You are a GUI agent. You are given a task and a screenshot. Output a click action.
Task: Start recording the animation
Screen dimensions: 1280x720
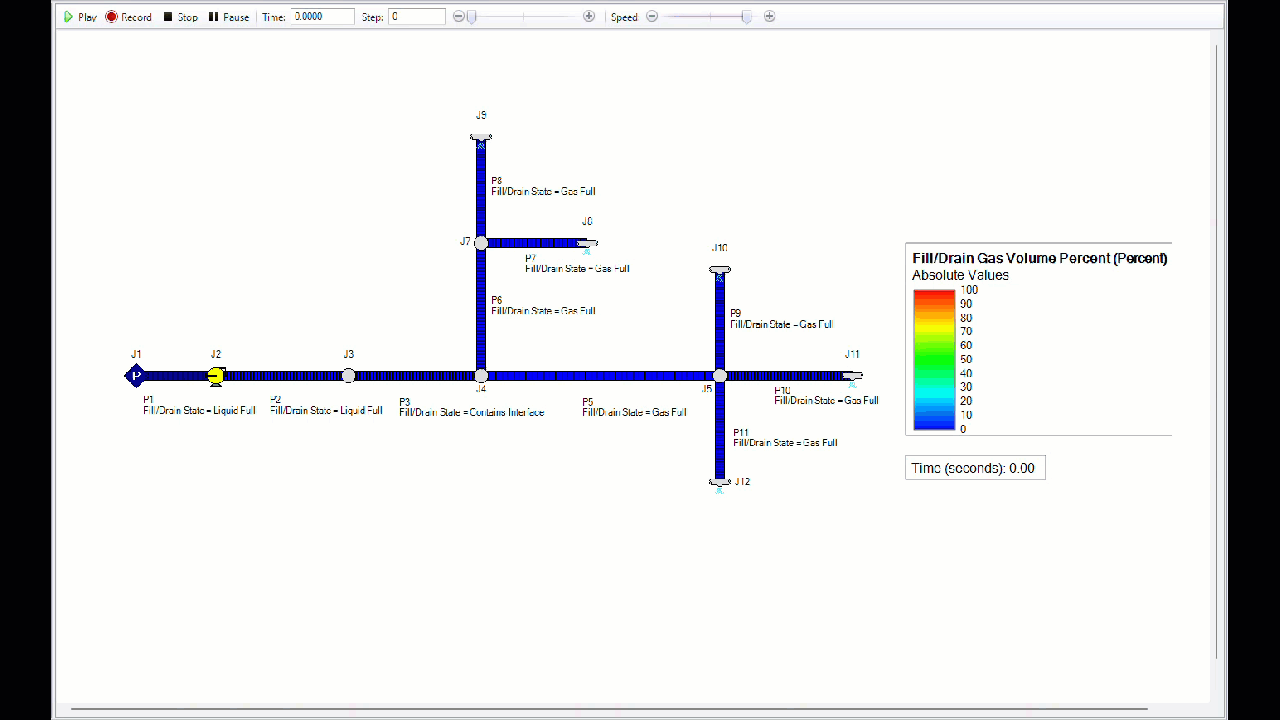pyautogui.click(x=129, y=16)
